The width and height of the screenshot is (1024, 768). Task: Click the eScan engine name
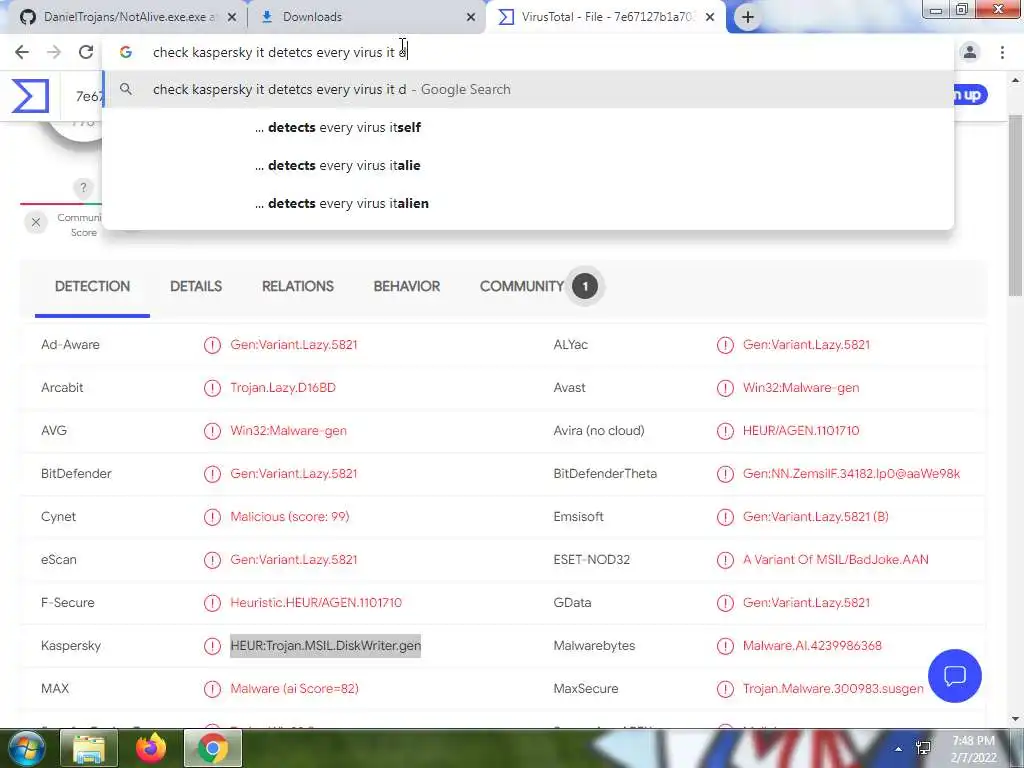coord(58,560)
